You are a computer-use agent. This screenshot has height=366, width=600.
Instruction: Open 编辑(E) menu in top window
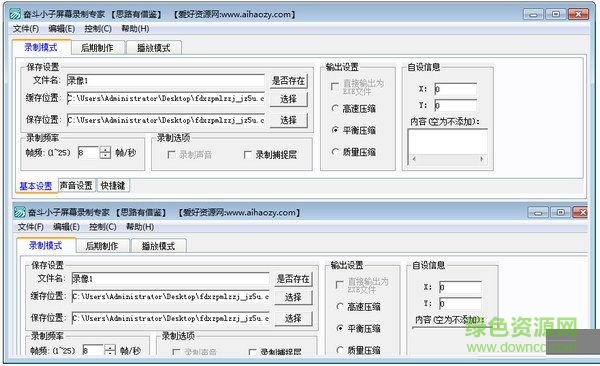point(62,29)
